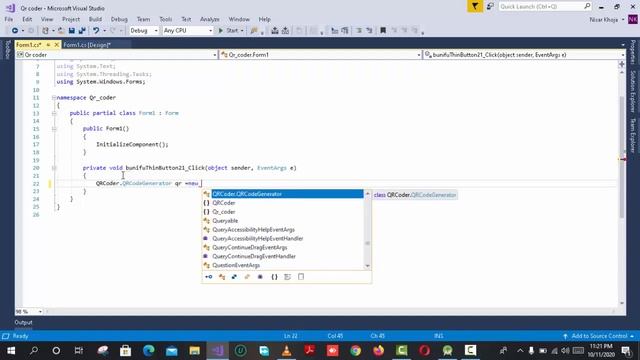The width and height of the screenshot is (640, 360).
Task: Click the Start debugging button
Action: pyautogui.click(x=229, y=31)
